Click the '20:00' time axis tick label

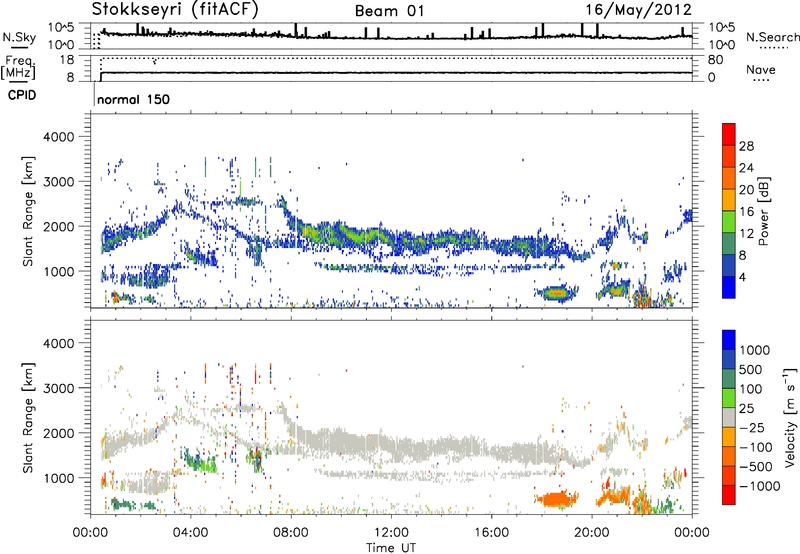[x=592, y=533]
